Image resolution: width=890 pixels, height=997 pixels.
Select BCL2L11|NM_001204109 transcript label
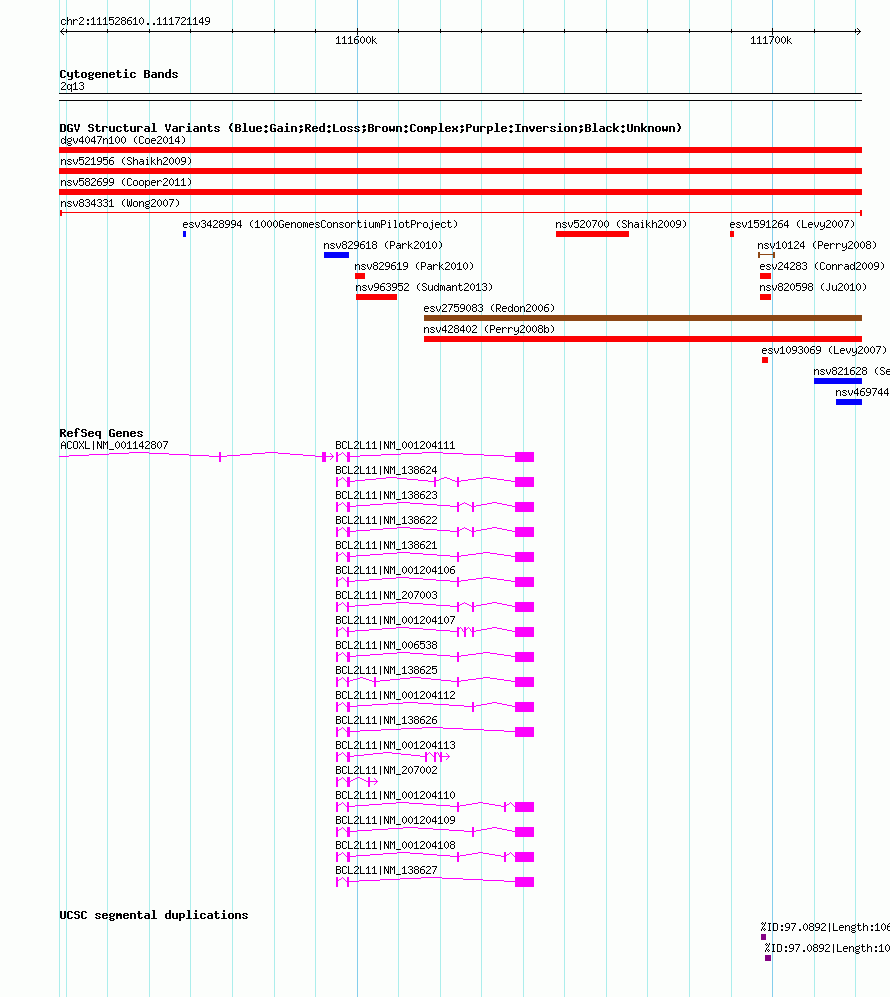[395, 820]
